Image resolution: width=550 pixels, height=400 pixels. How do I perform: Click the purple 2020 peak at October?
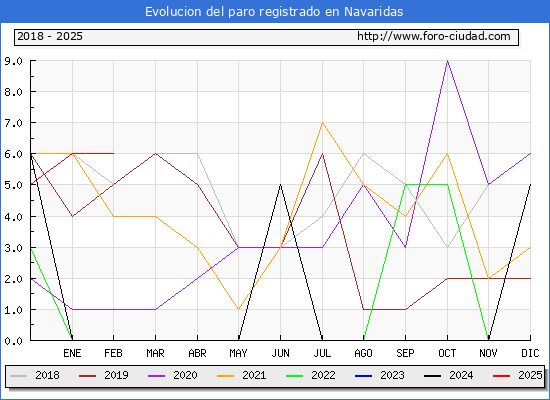[x=447, y=61]
